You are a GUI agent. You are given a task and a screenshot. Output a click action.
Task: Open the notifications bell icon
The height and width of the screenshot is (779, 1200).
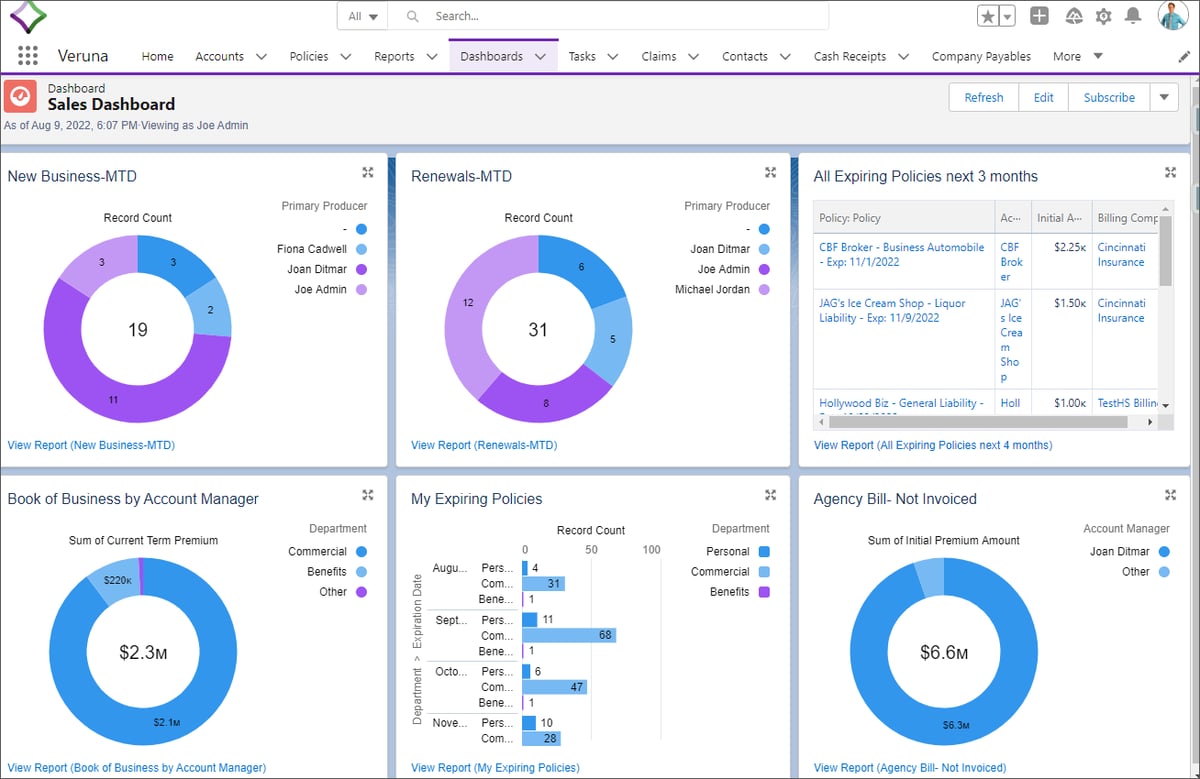[x=1133, y=16]
